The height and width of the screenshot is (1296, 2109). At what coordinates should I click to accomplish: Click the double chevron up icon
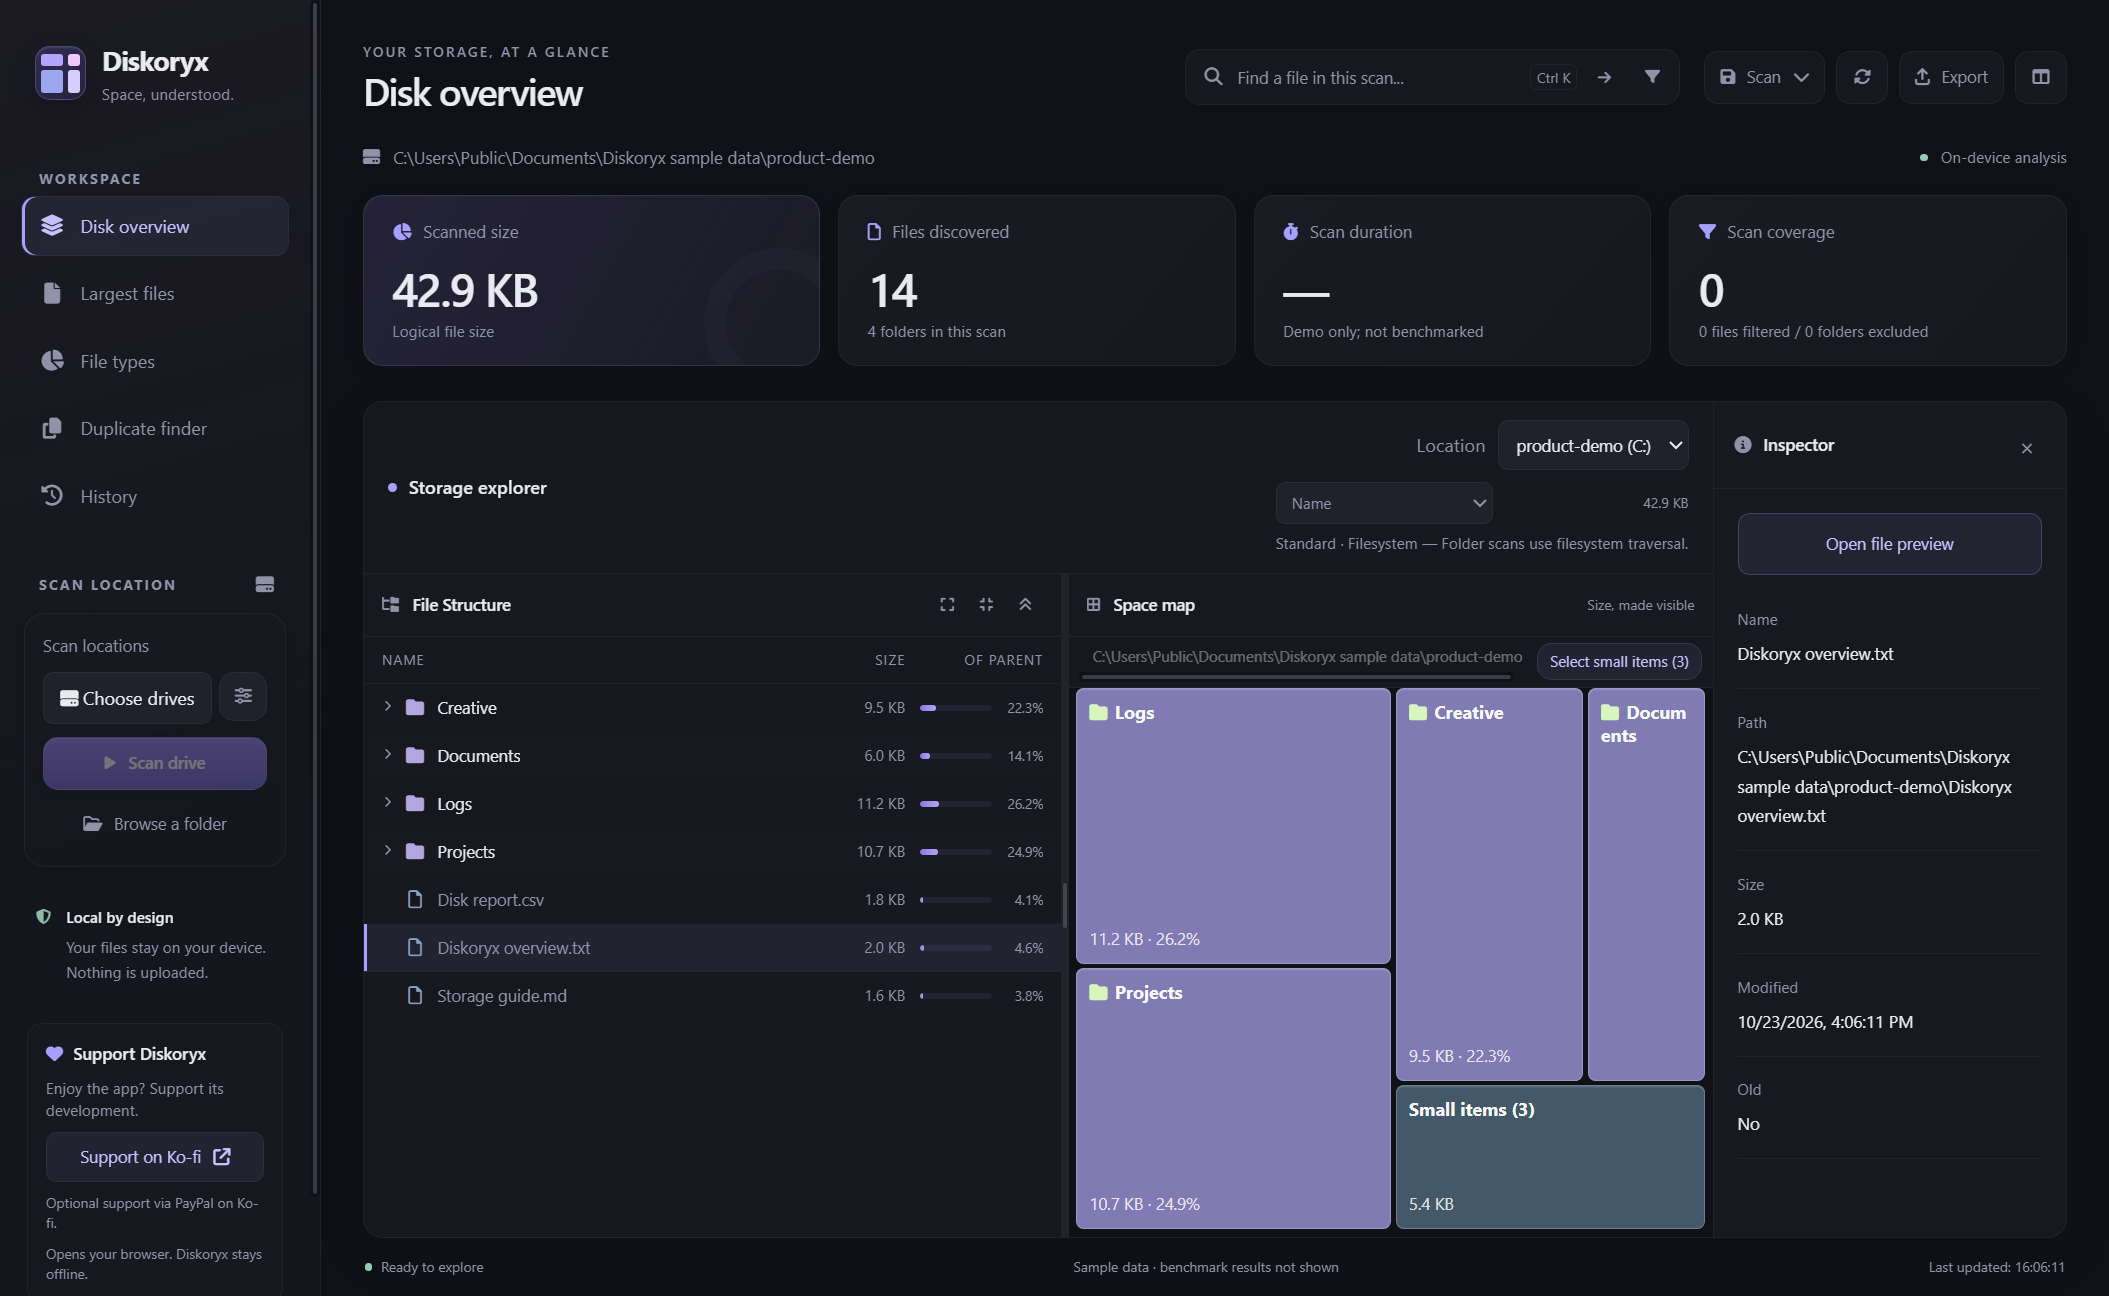pyautogui.click(x=1025, y=604)
